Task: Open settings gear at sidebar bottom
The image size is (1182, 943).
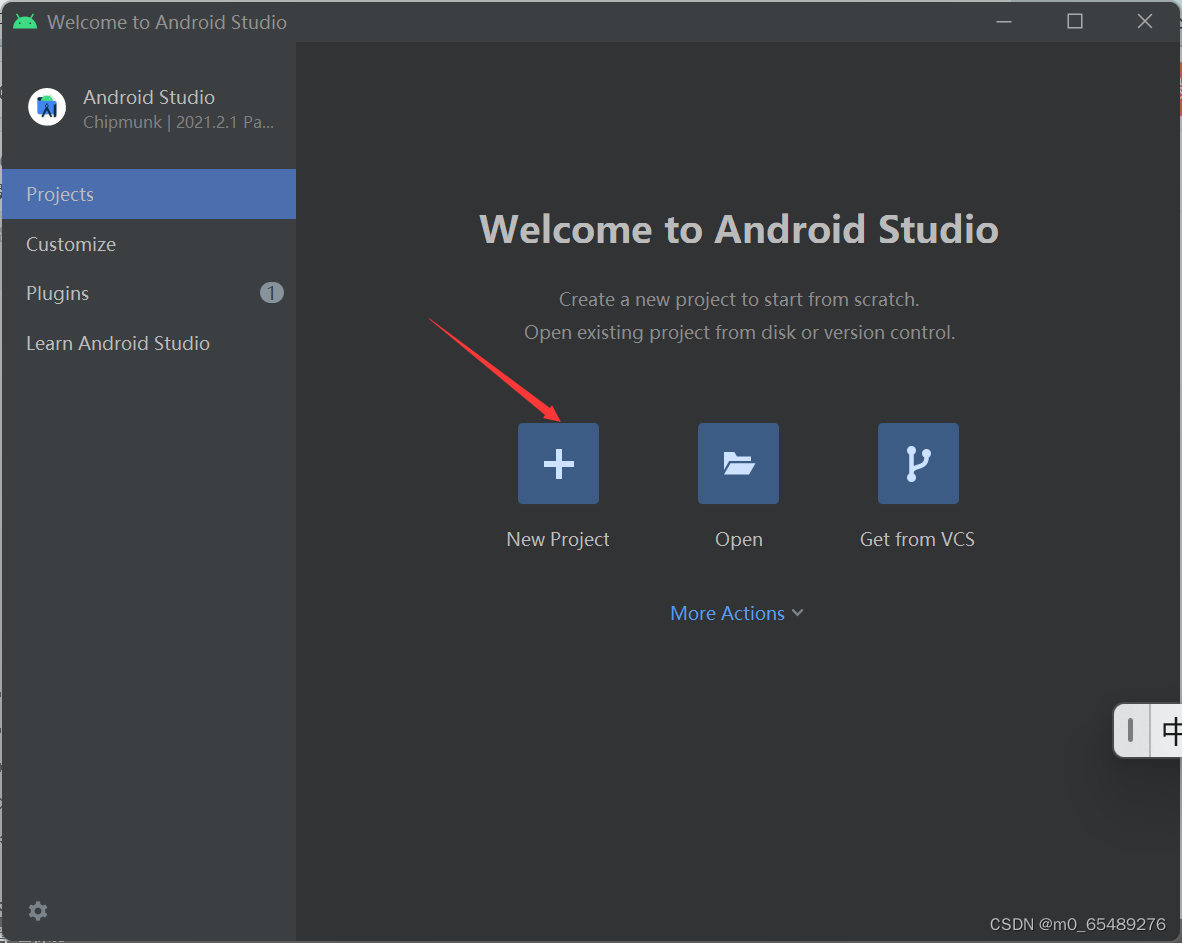Action: coord(38,911)
